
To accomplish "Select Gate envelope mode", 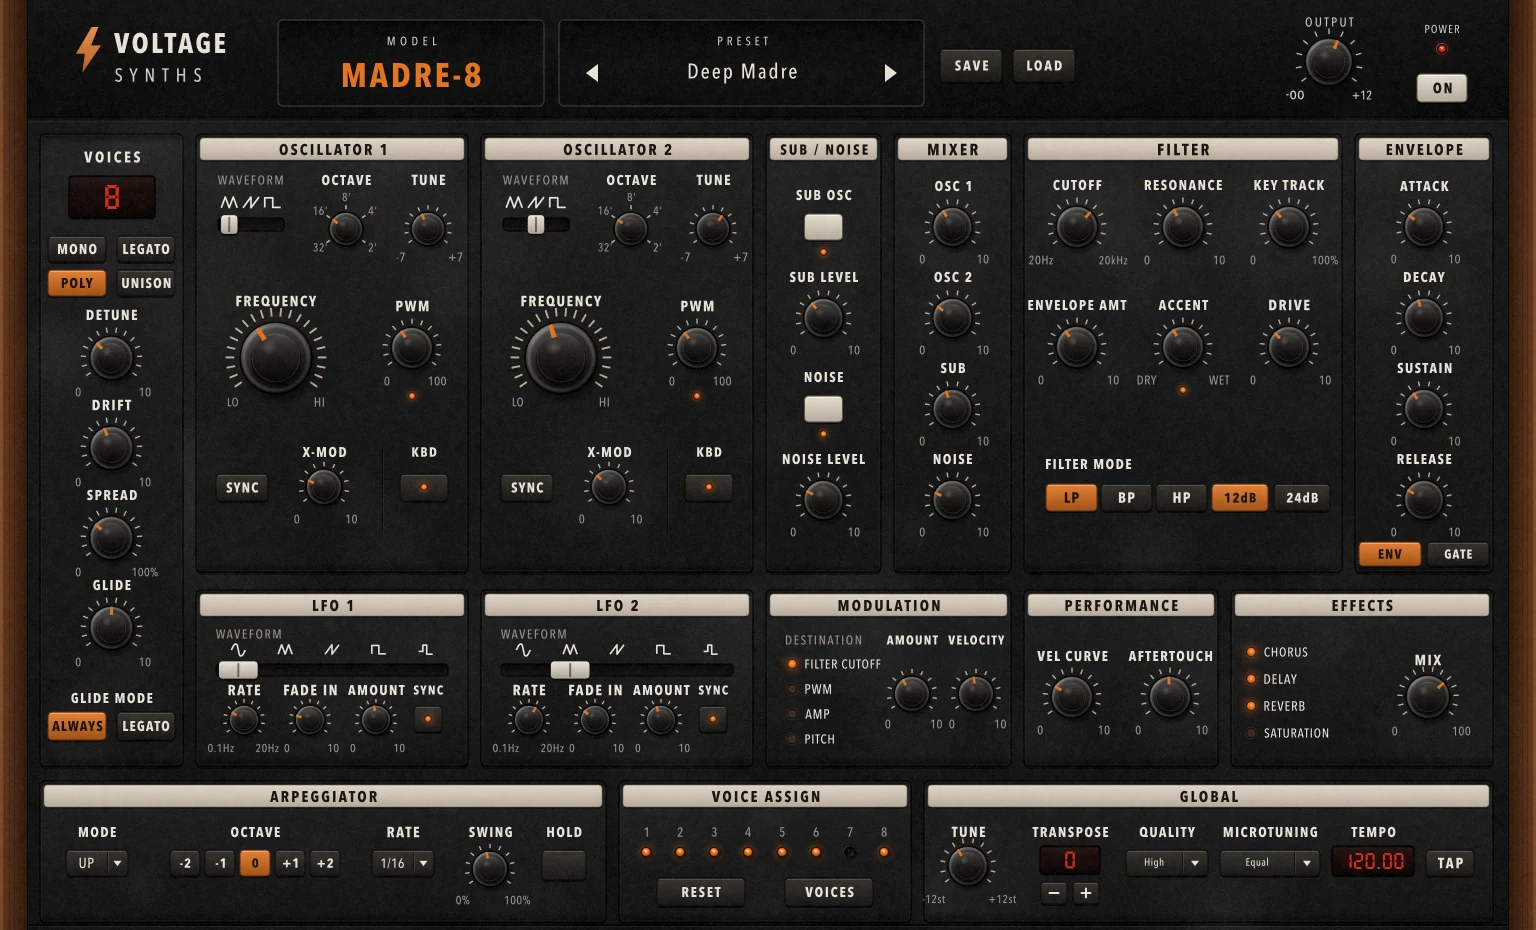I will [1458, 554].
